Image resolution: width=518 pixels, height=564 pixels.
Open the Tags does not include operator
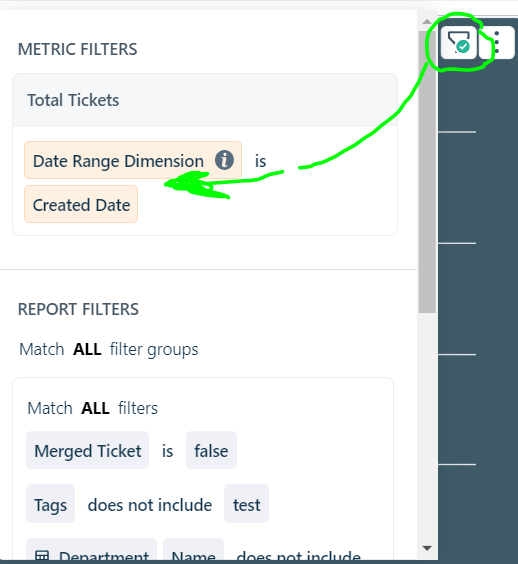pyautogui.click(x=150, y=505)
